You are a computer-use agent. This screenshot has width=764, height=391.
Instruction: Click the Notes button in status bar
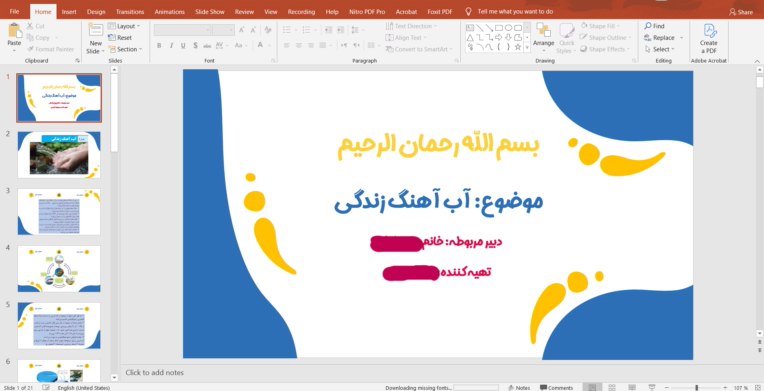tap(519, 388)
